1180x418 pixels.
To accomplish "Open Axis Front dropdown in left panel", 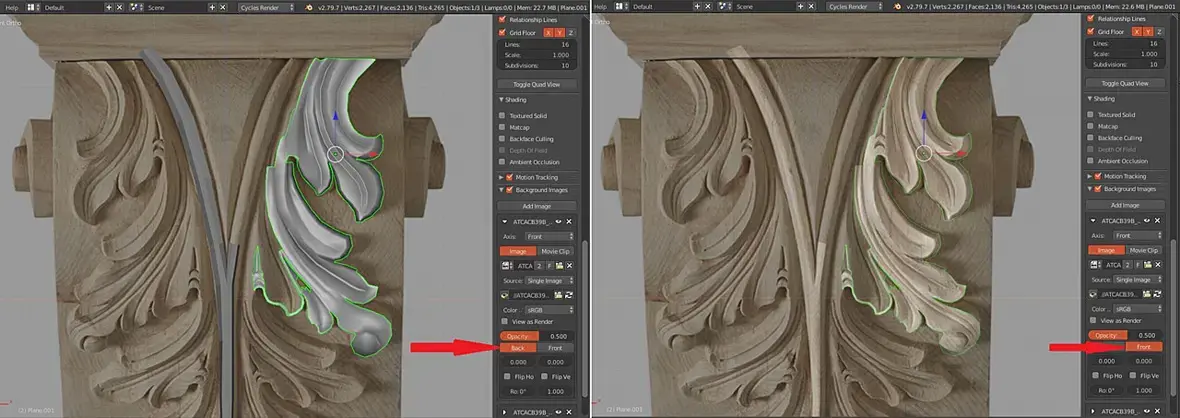I will (x=549, y=236).
